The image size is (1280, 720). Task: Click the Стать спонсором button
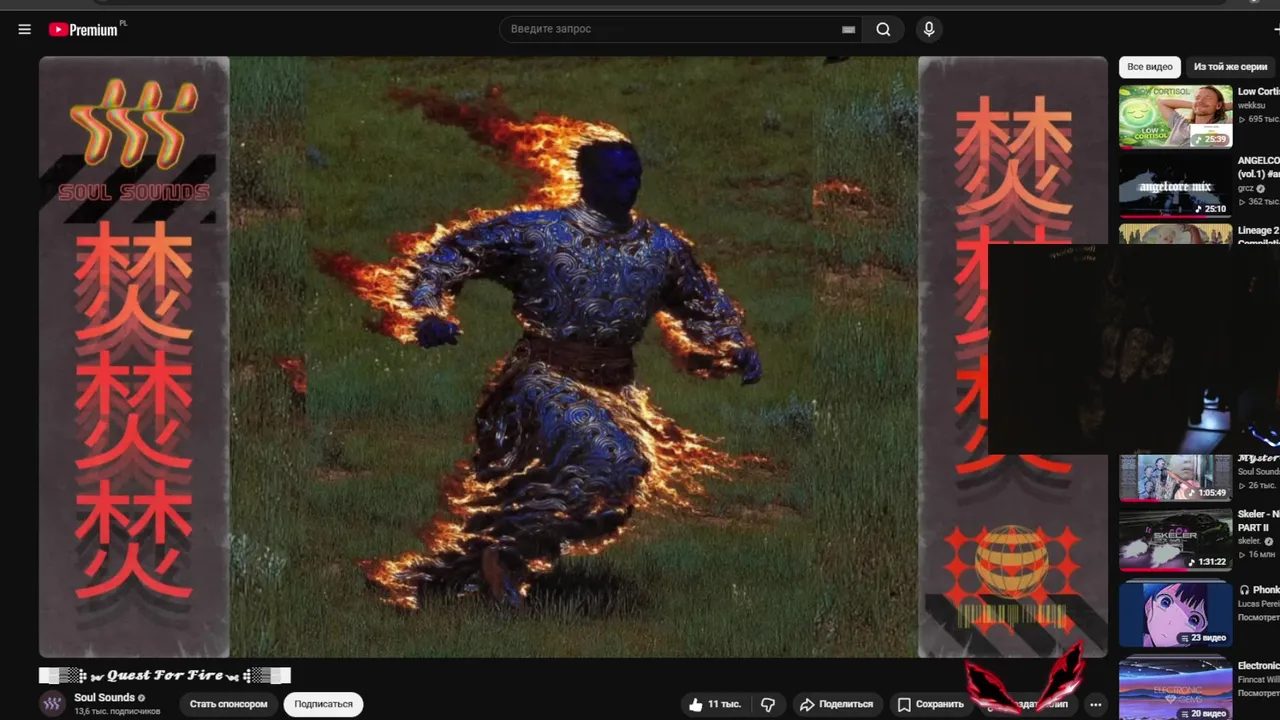tap(229, 704)
